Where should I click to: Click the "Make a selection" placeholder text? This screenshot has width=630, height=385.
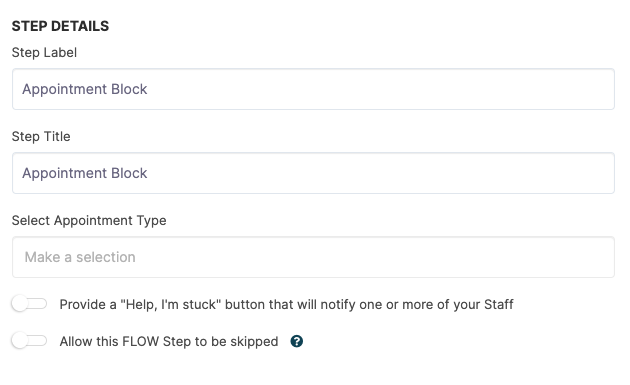coord(80,257)
